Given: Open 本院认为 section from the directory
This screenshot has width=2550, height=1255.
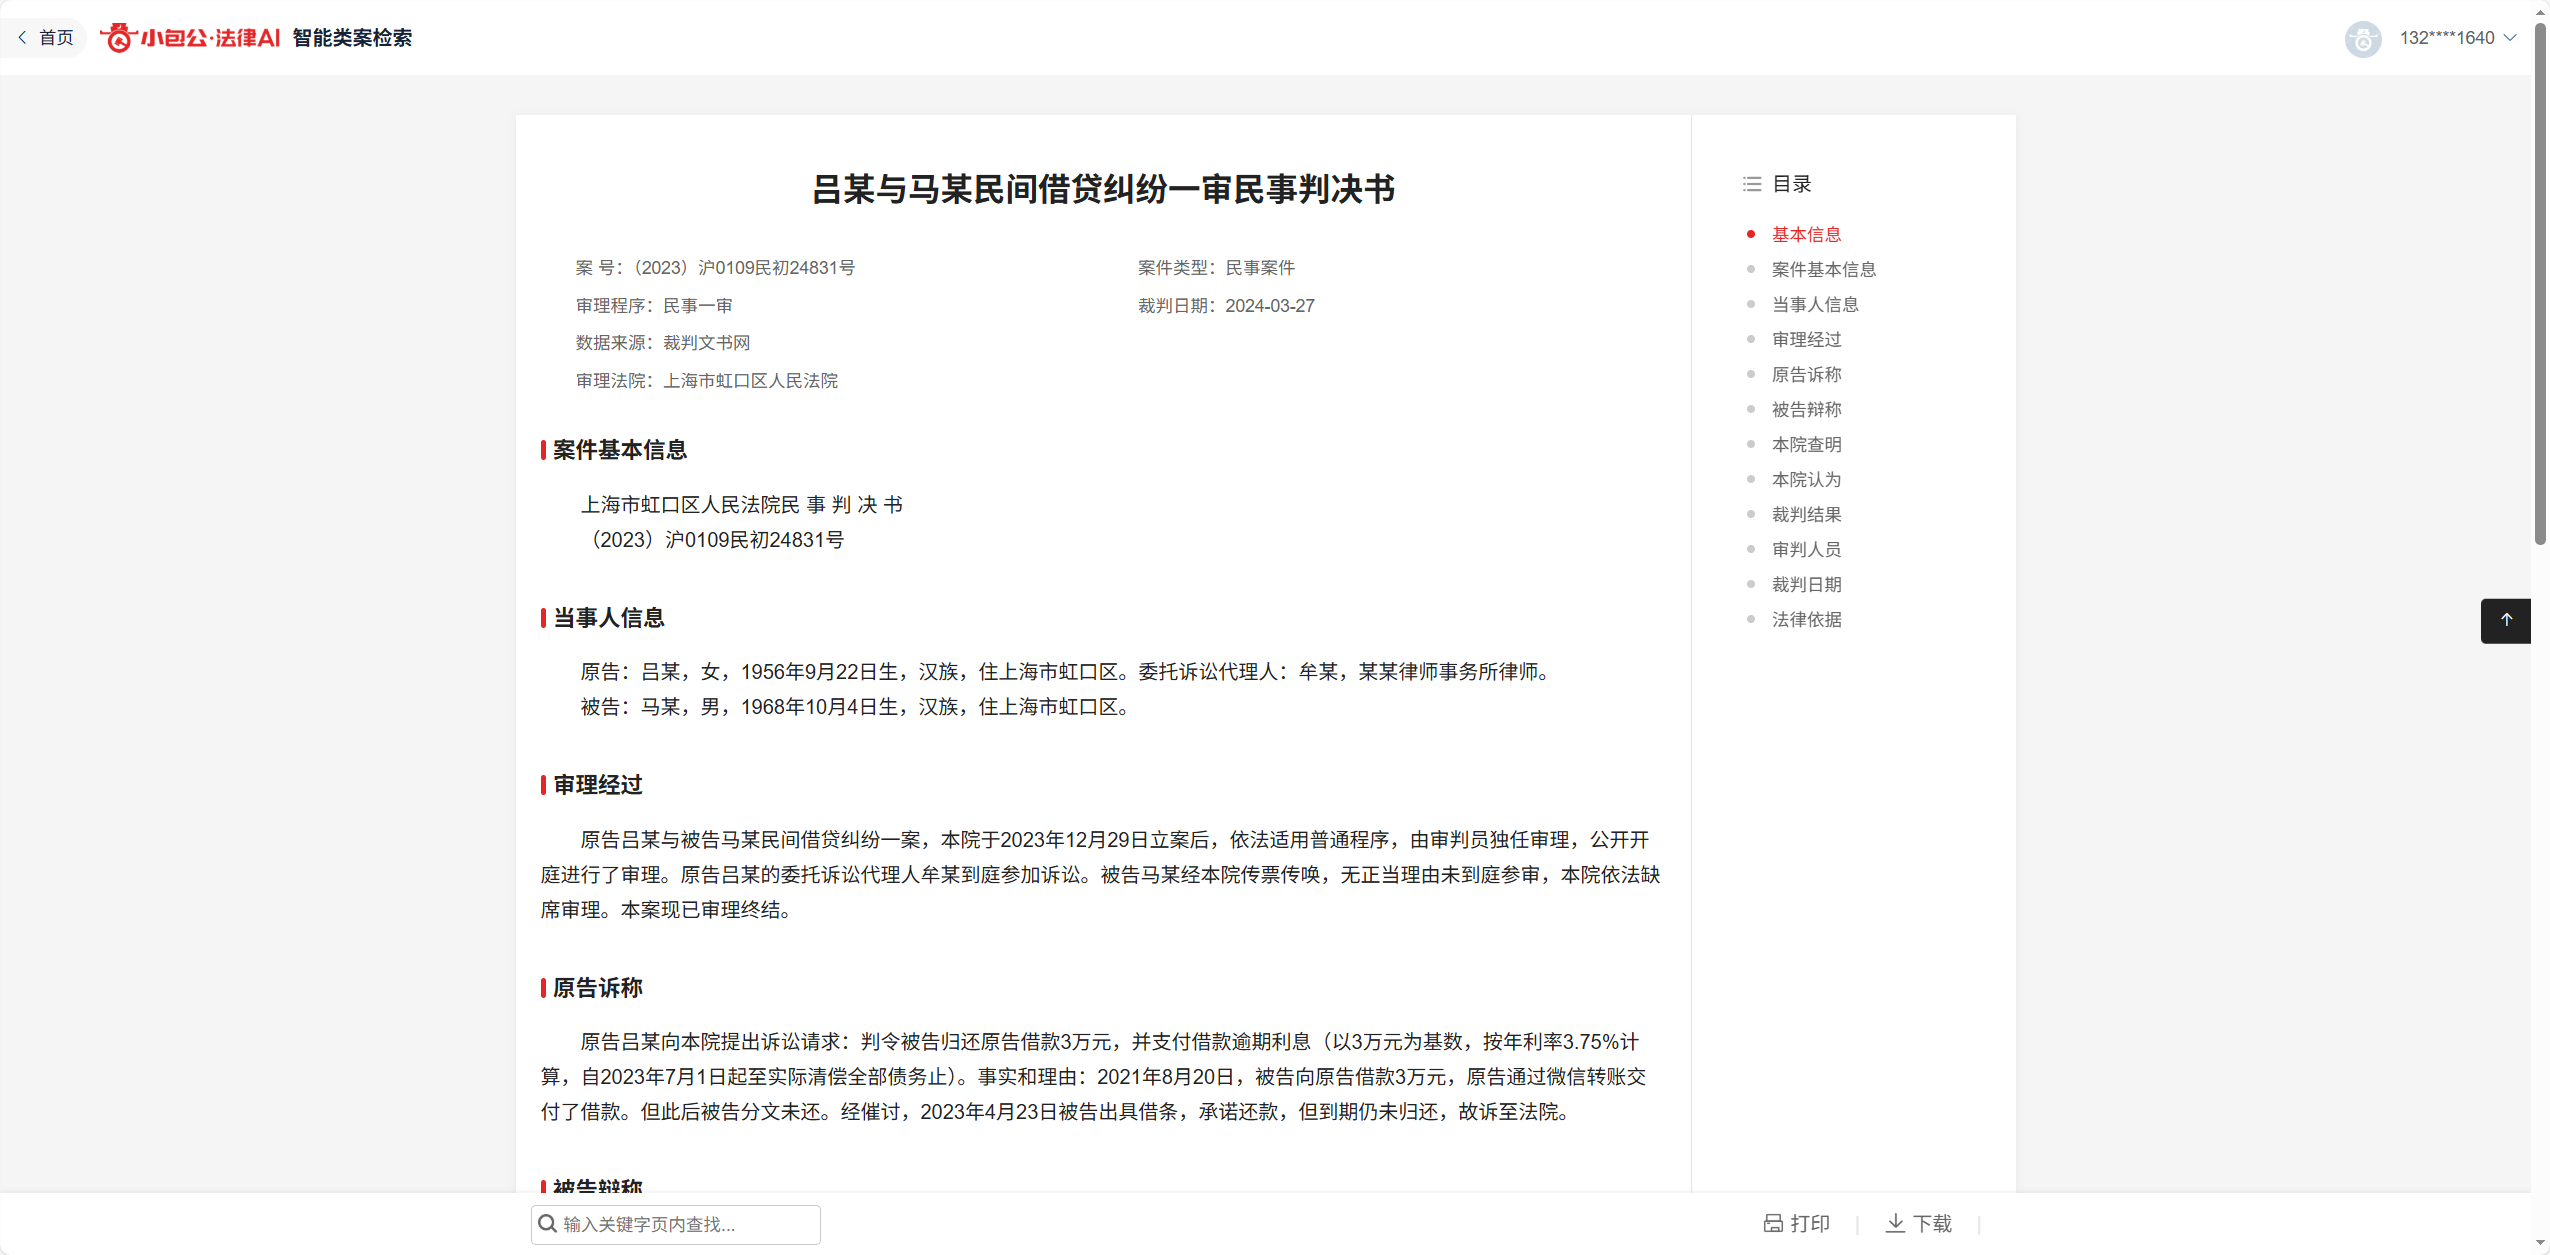Looking at the screenshot, I should pos(1806,479).
